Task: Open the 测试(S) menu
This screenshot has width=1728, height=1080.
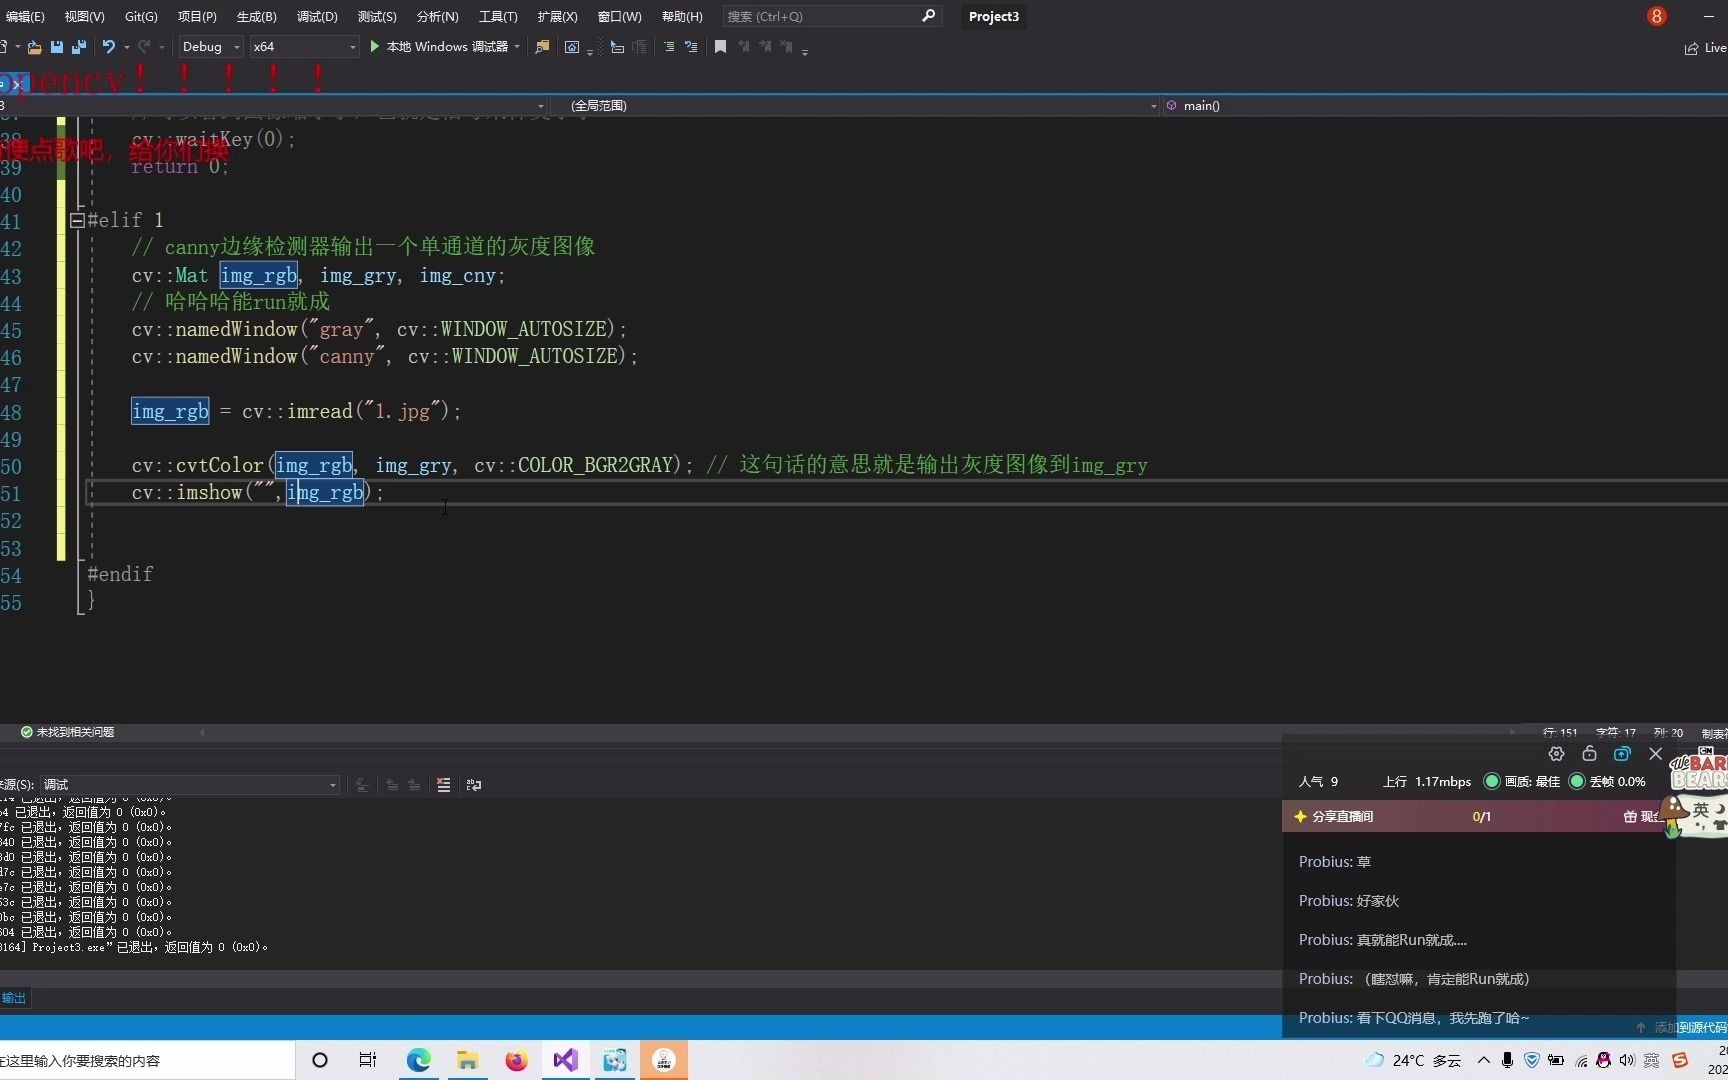Action: pos(377,16)
